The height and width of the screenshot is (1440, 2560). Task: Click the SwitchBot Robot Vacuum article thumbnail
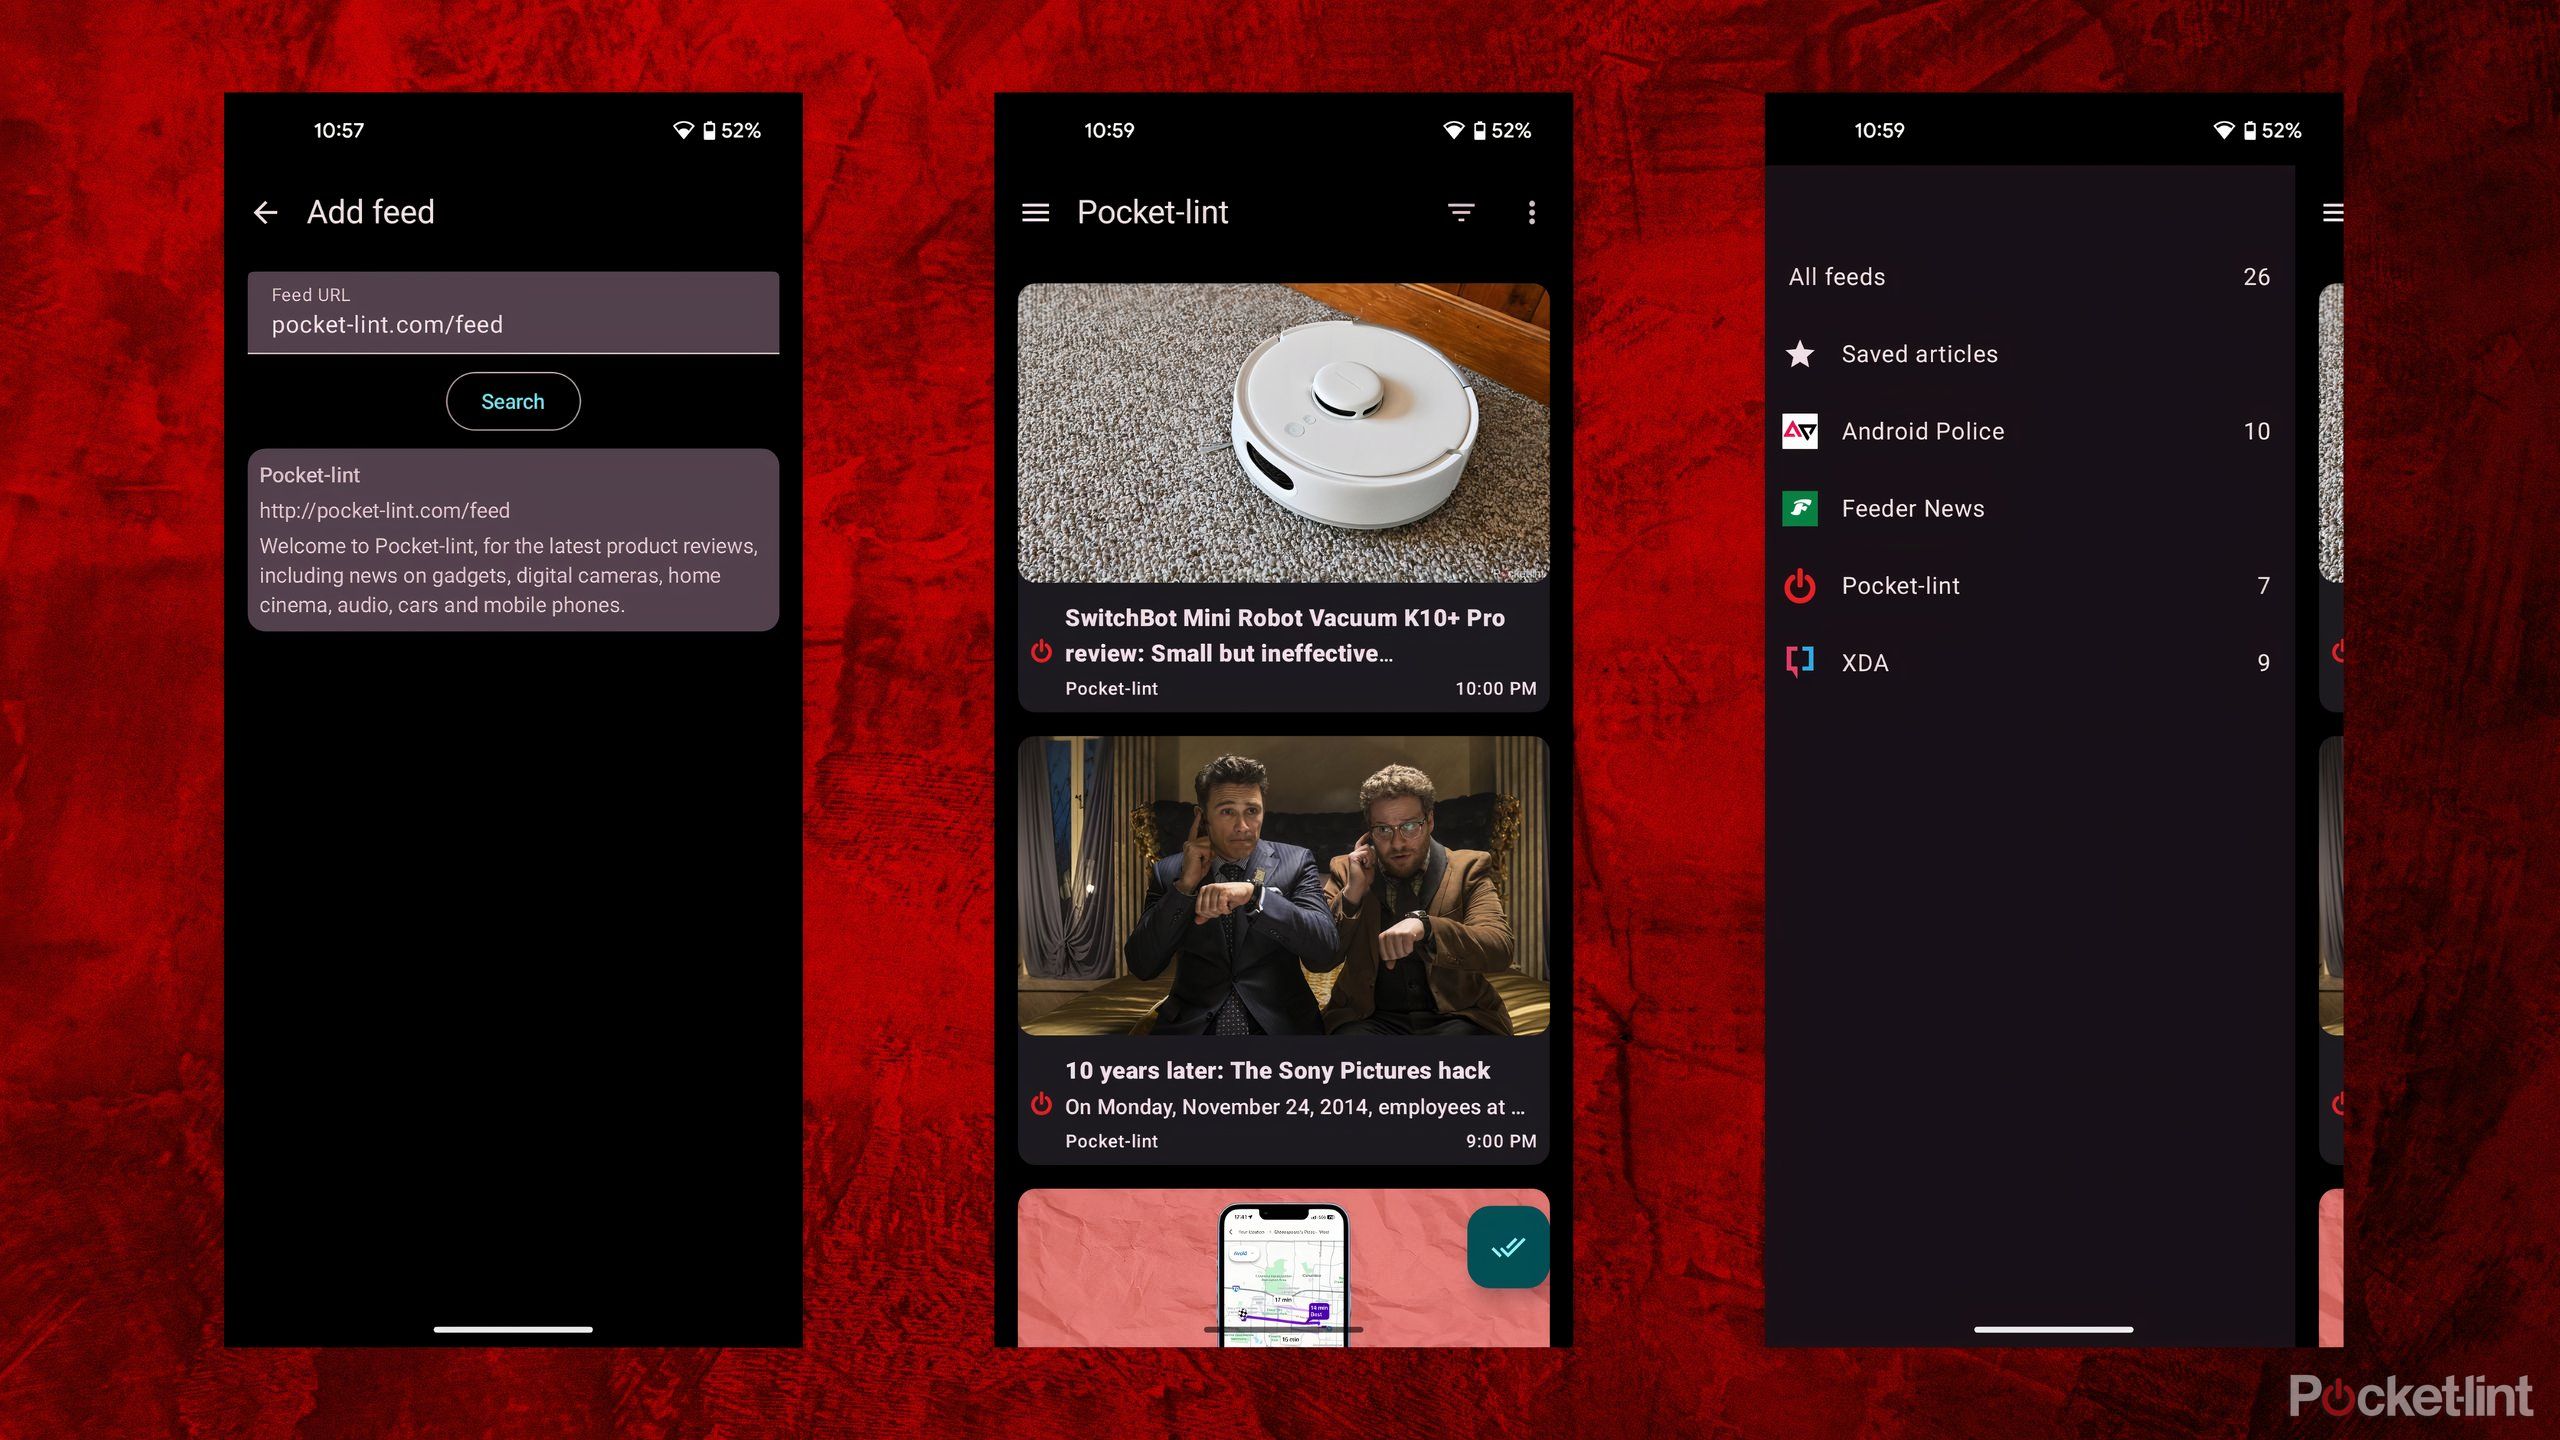tap(1285, 433)
